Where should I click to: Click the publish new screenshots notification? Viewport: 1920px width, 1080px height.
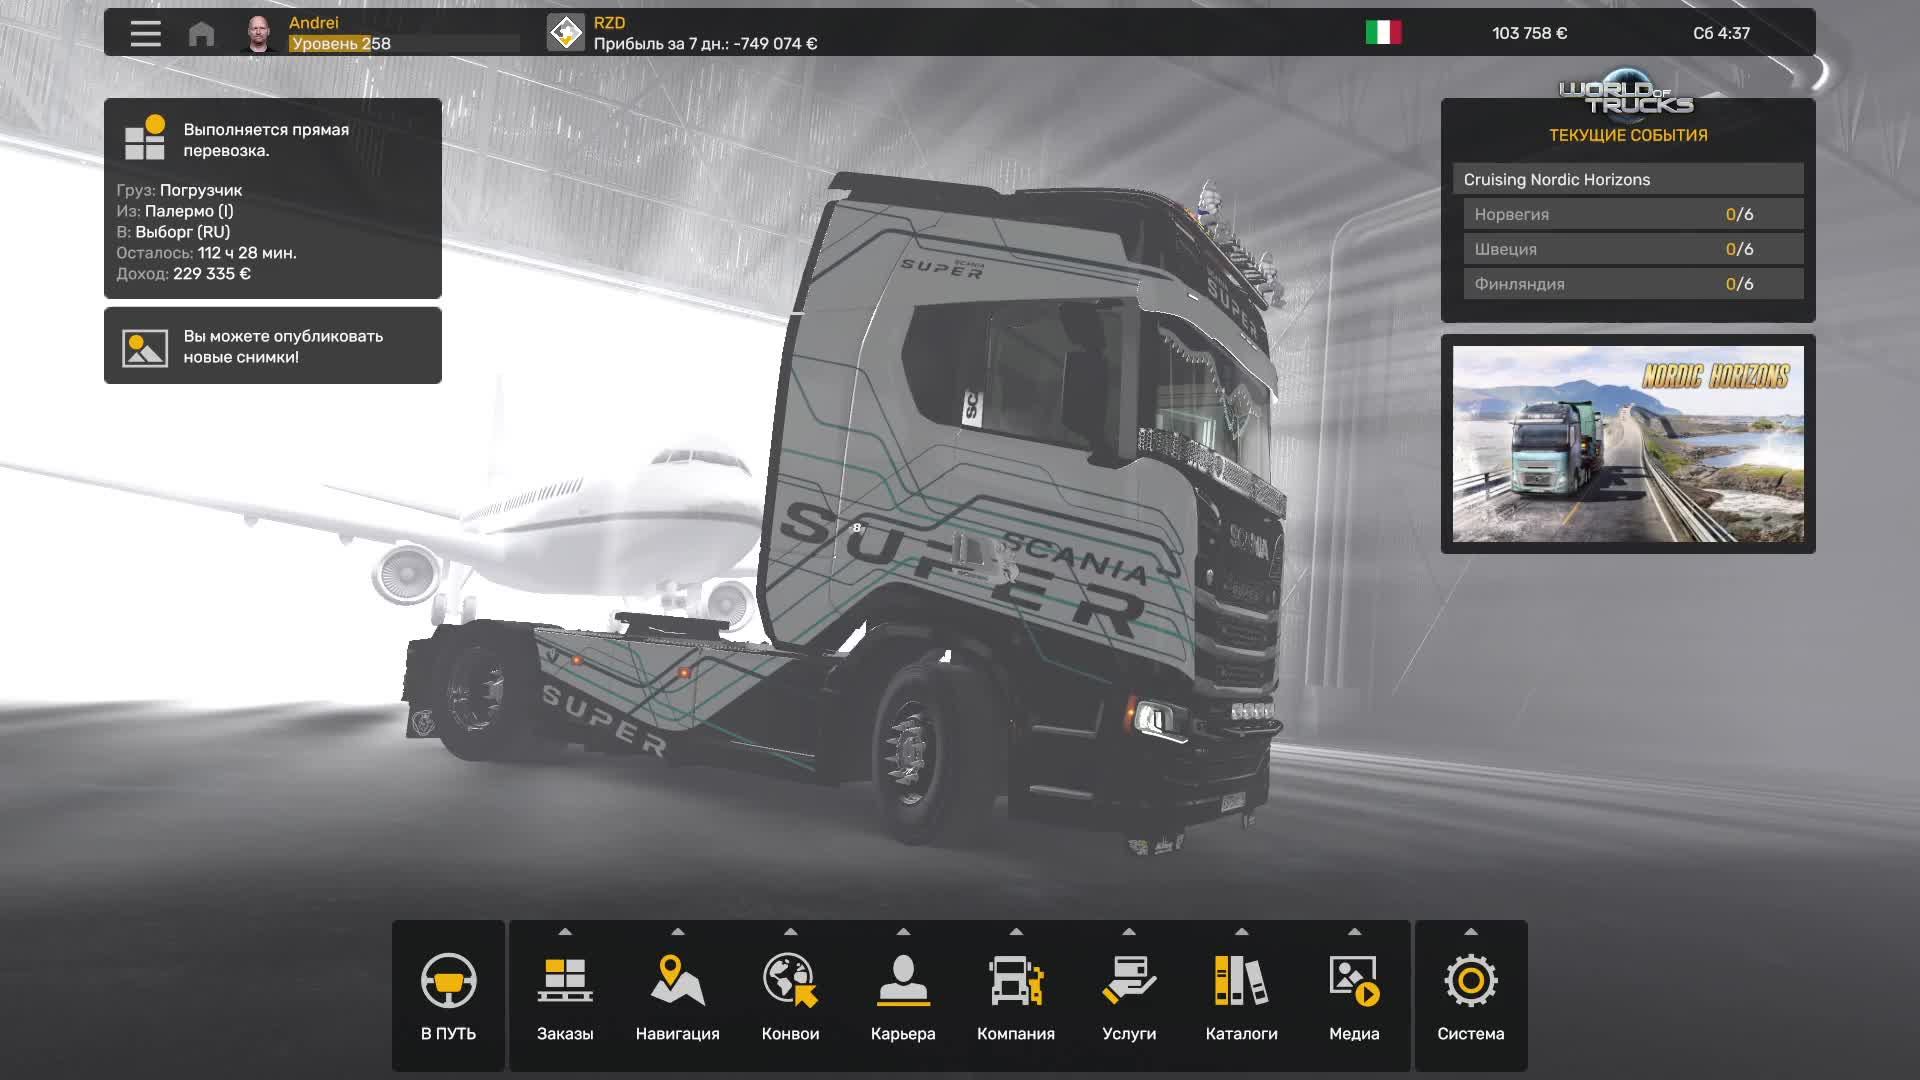tap(272, 346)
